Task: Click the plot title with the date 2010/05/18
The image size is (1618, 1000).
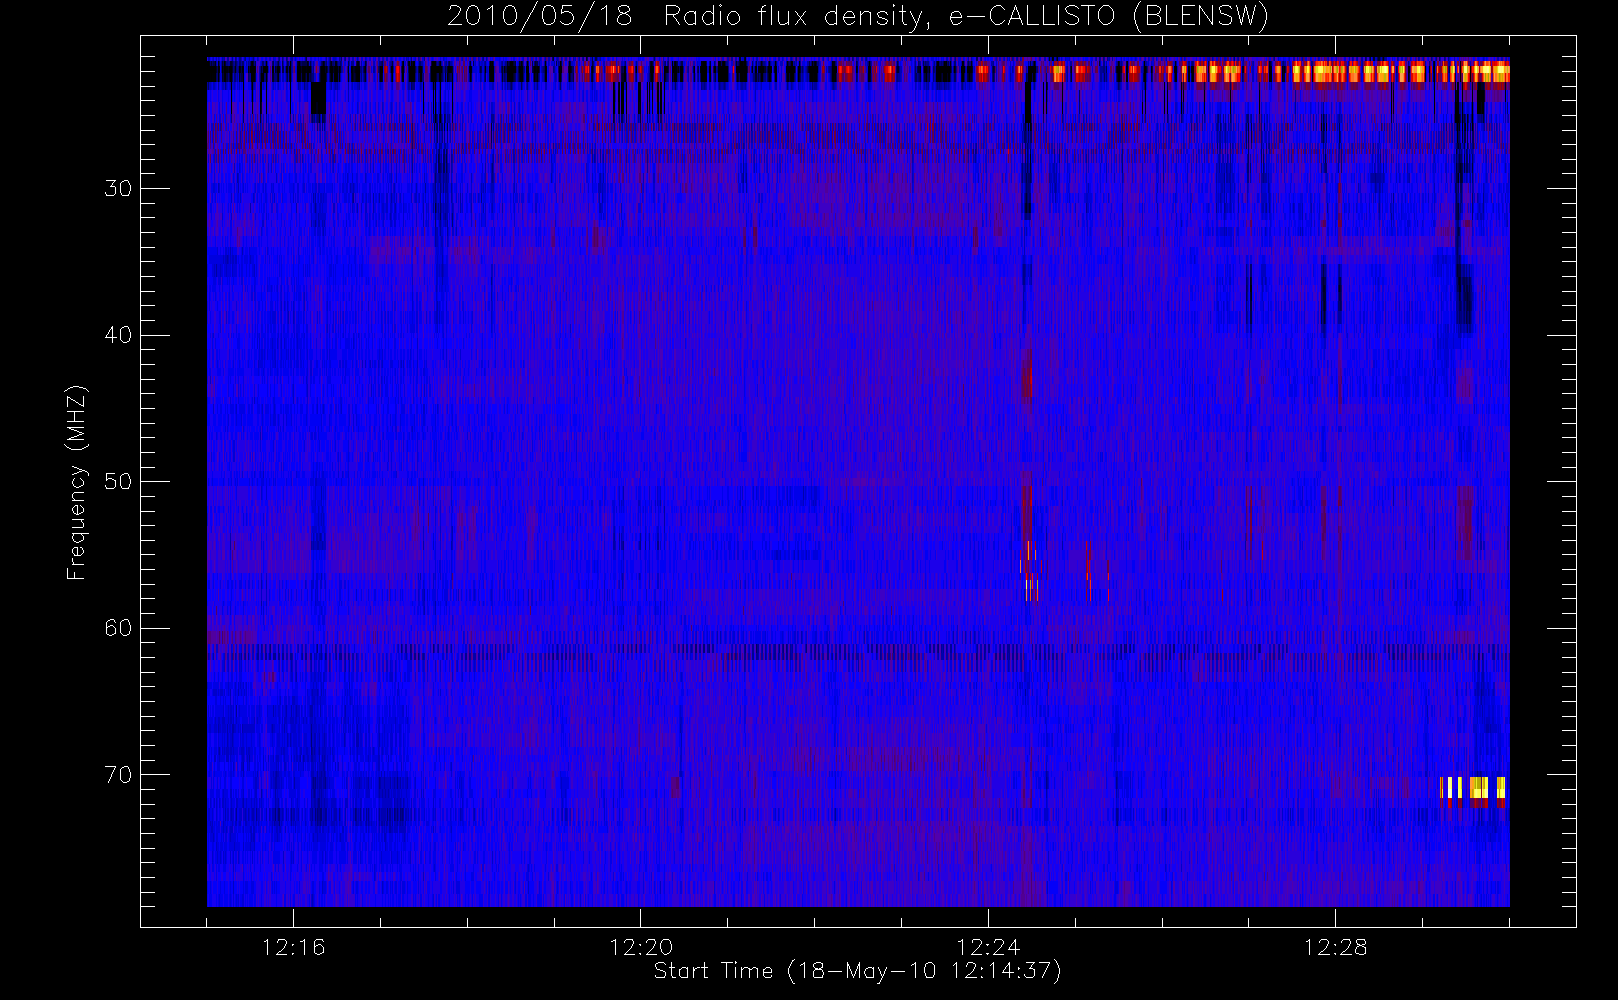Action: (x=857, y=16)
